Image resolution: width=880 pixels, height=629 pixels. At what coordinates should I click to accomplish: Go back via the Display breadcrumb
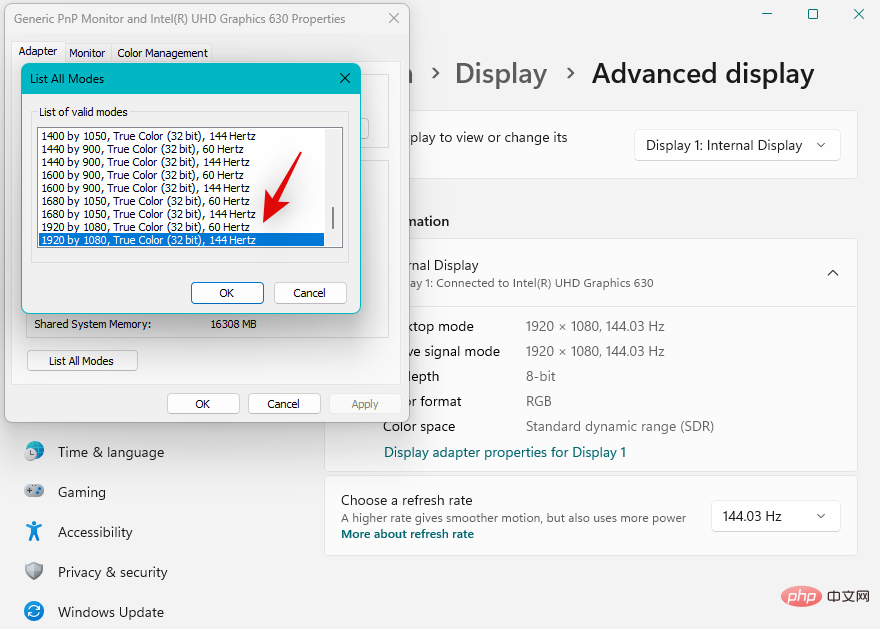501,73
